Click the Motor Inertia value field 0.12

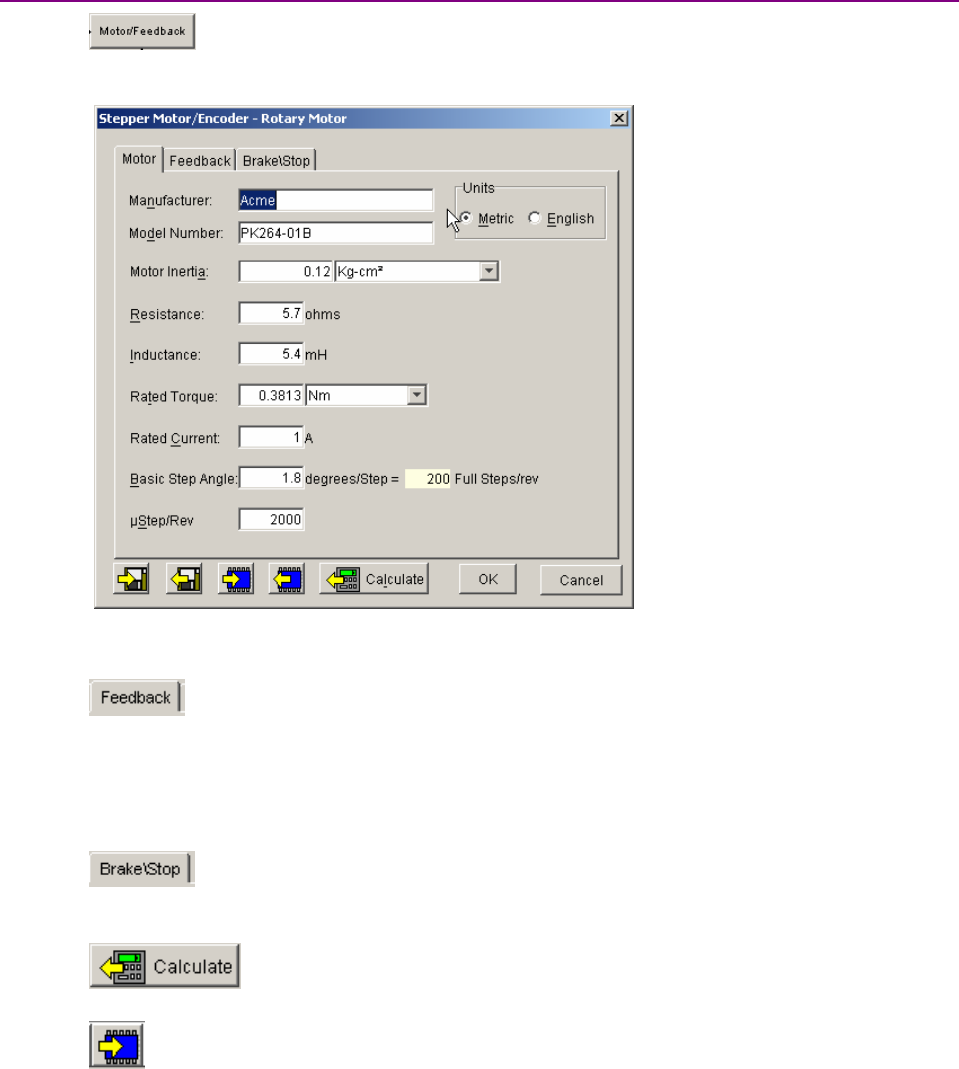click(x=286, y=271)
